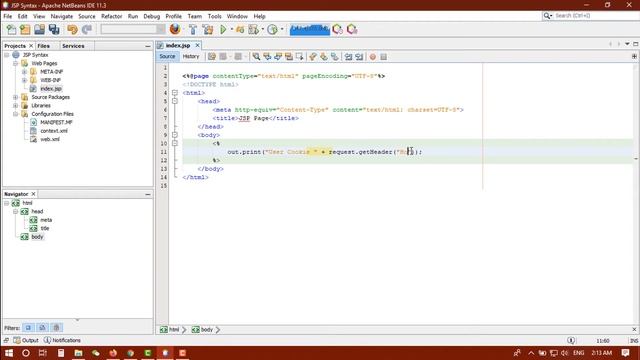The image size is (640, 360).
Task: Open the Debug menu
Action: [x=151, y=16]
